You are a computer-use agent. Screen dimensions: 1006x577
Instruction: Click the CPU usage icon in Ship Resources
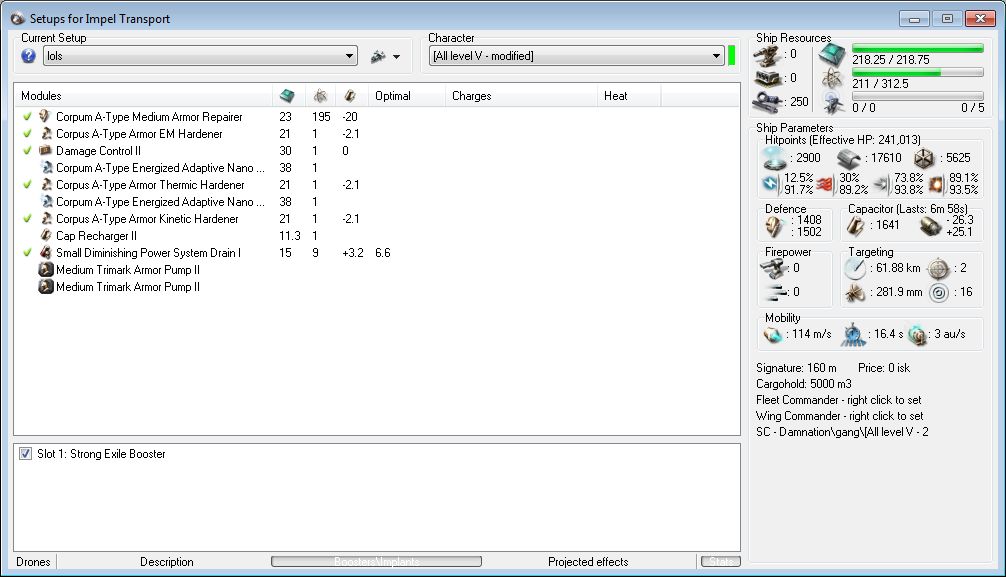pos(832,55)
